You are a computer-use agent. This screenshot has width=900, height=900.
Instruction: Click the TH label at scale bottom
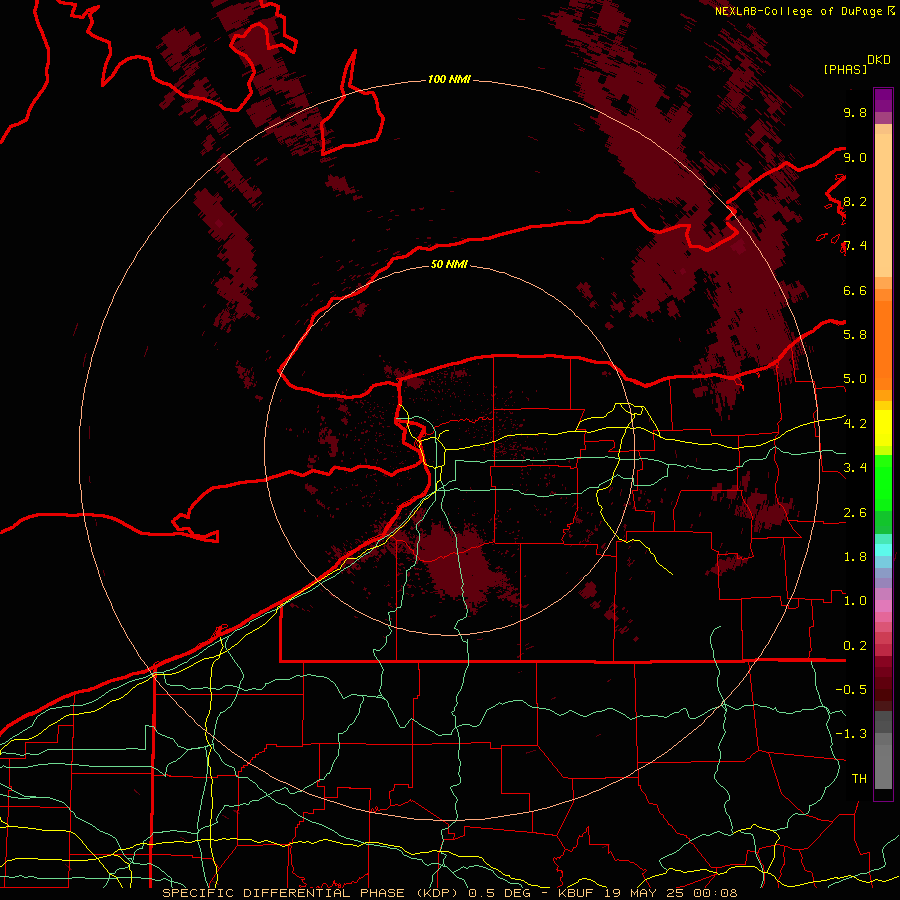[x=859, y=778]
